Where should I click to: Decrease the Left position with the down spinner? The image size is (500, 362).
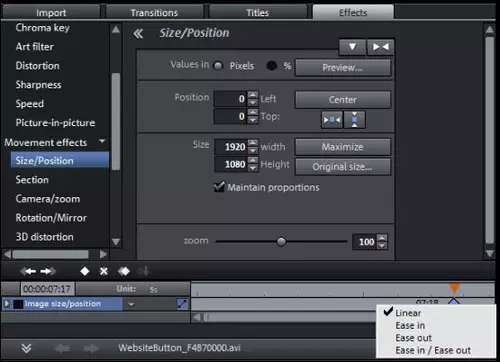[253, 103]
